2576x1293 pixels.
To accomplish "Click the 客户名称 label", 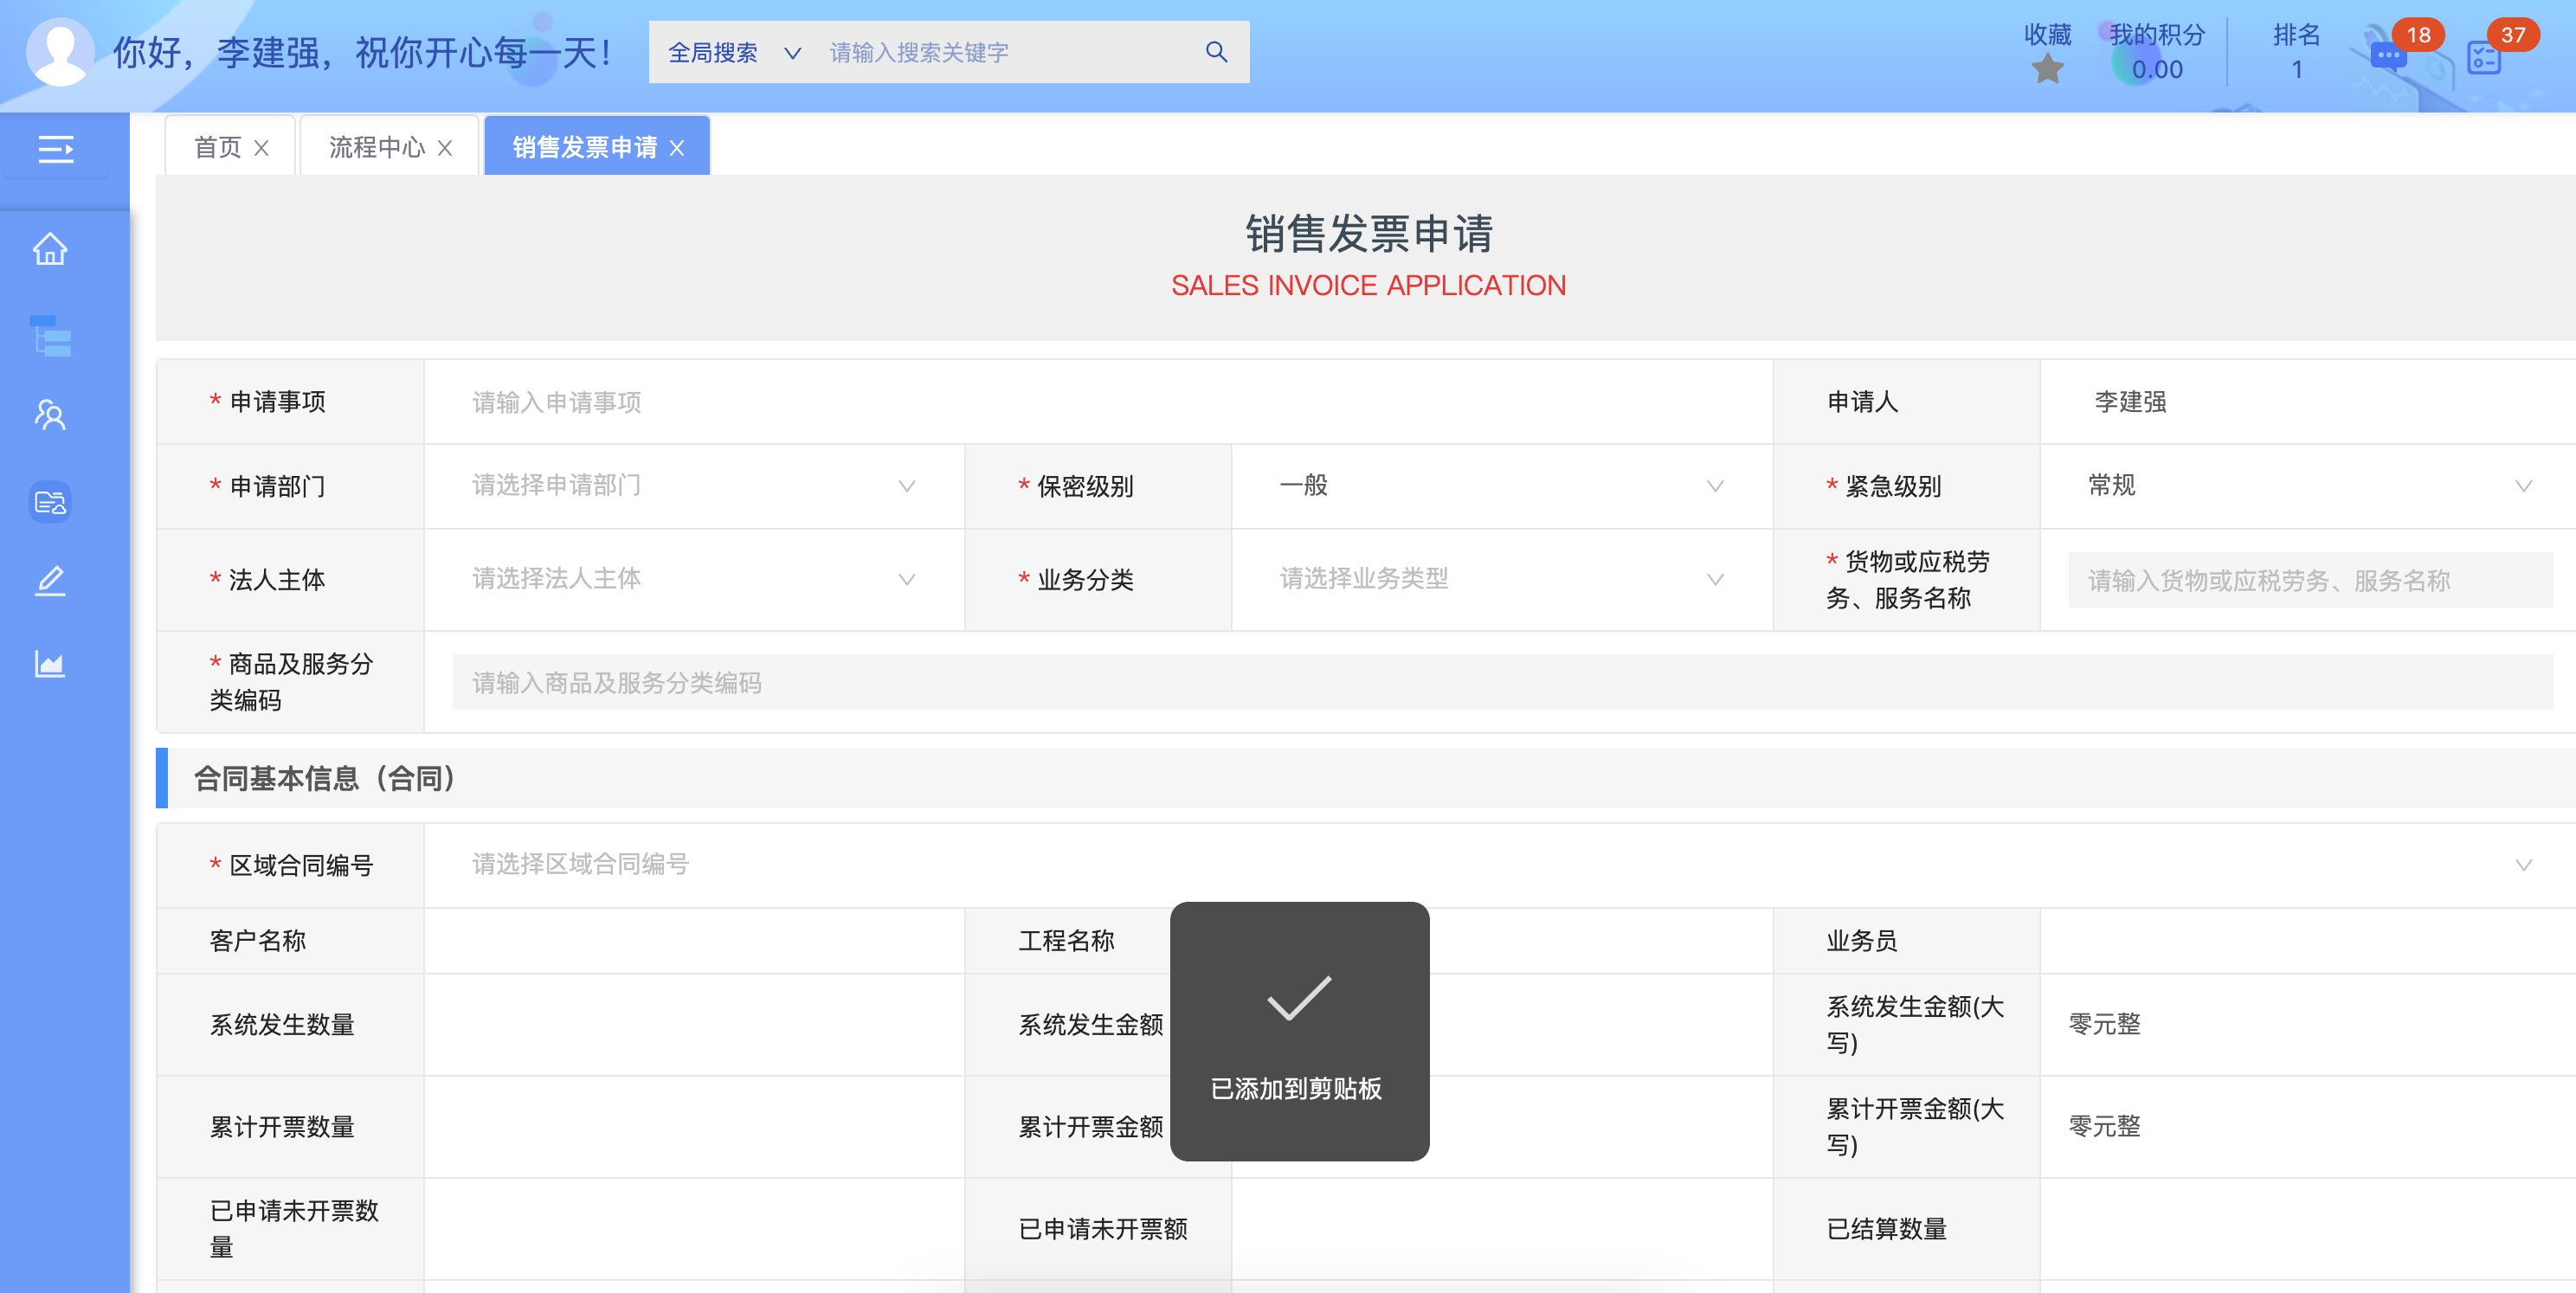I will [x=258, y=940].
